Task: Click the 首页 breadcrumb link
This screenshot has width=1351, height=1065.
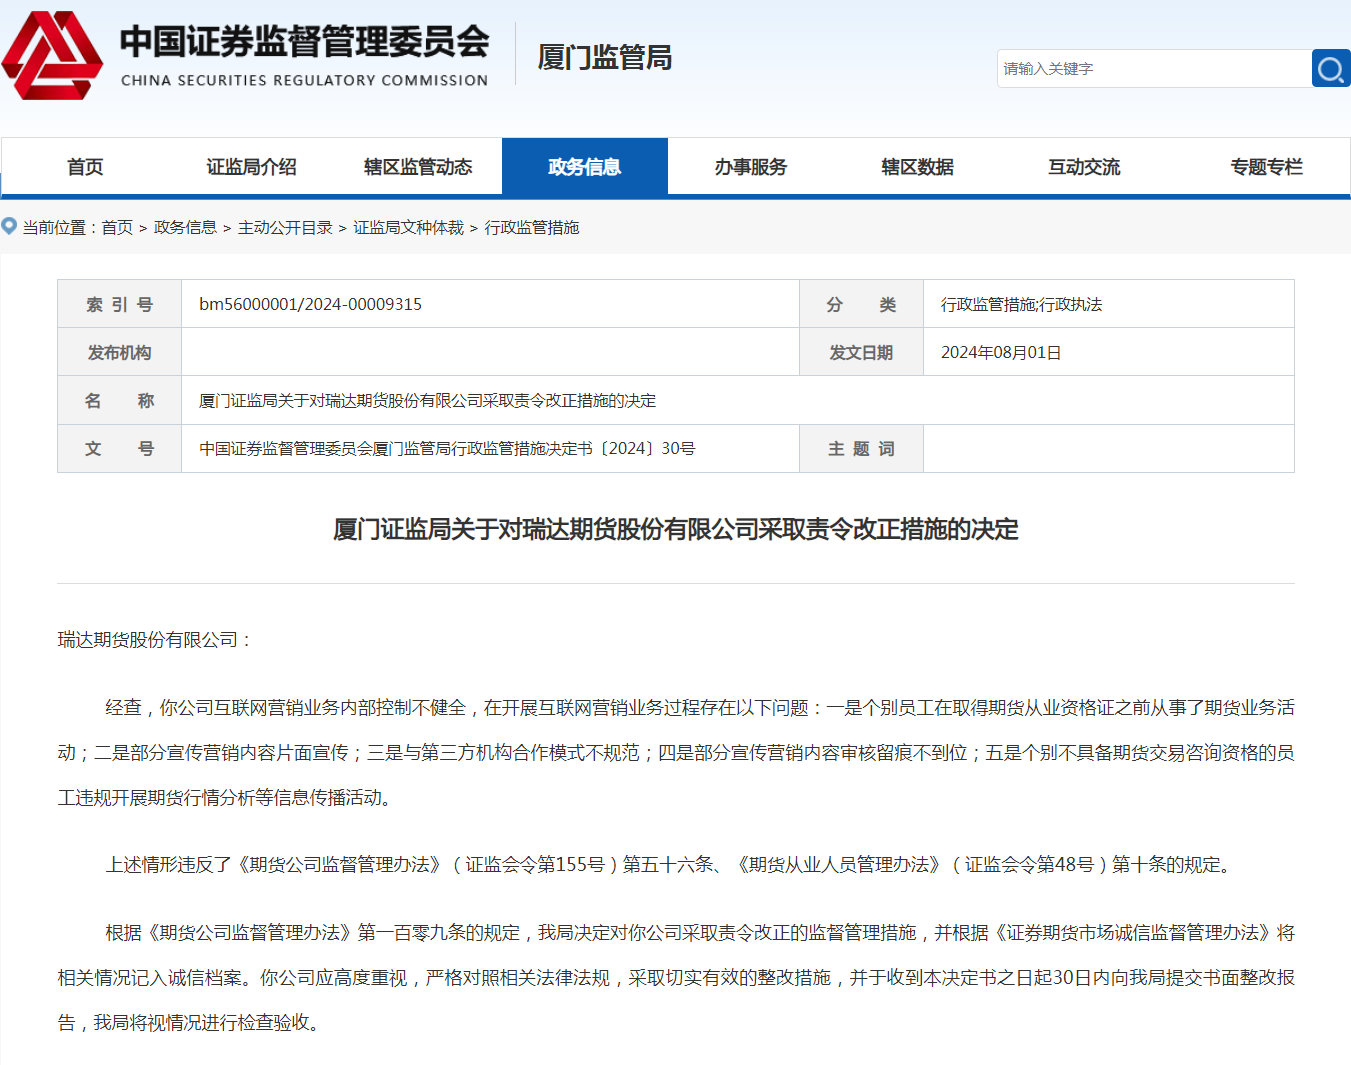Action: [x=117, y=228]
